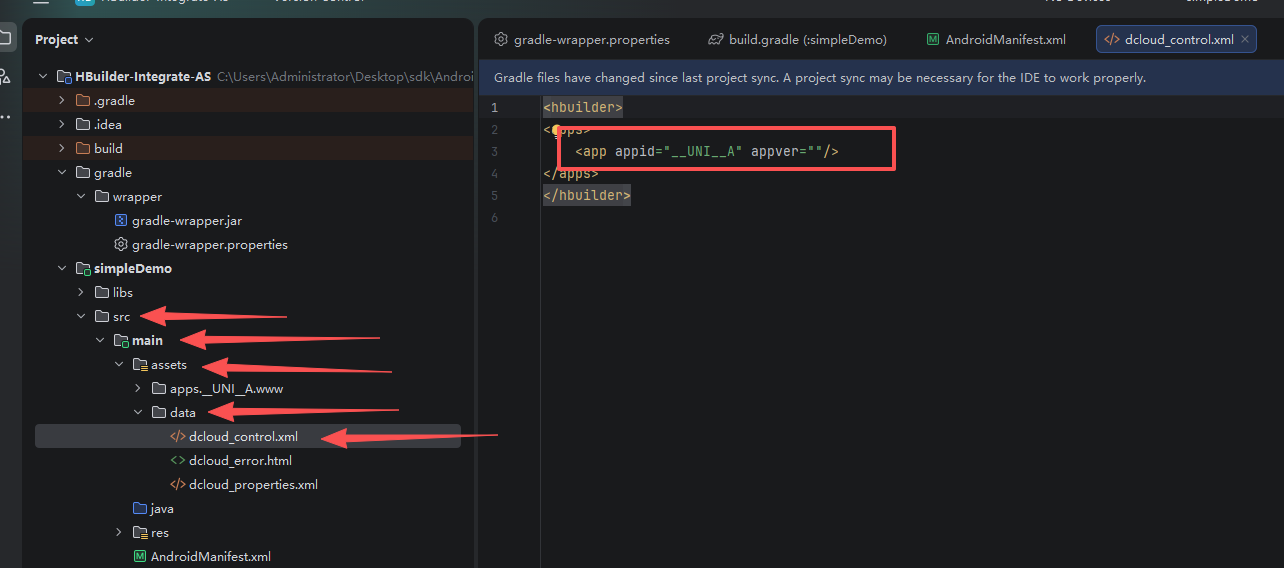Open More tool windows ellipsis
This screenshot has height=568, width=1284.
click(6, 117)
